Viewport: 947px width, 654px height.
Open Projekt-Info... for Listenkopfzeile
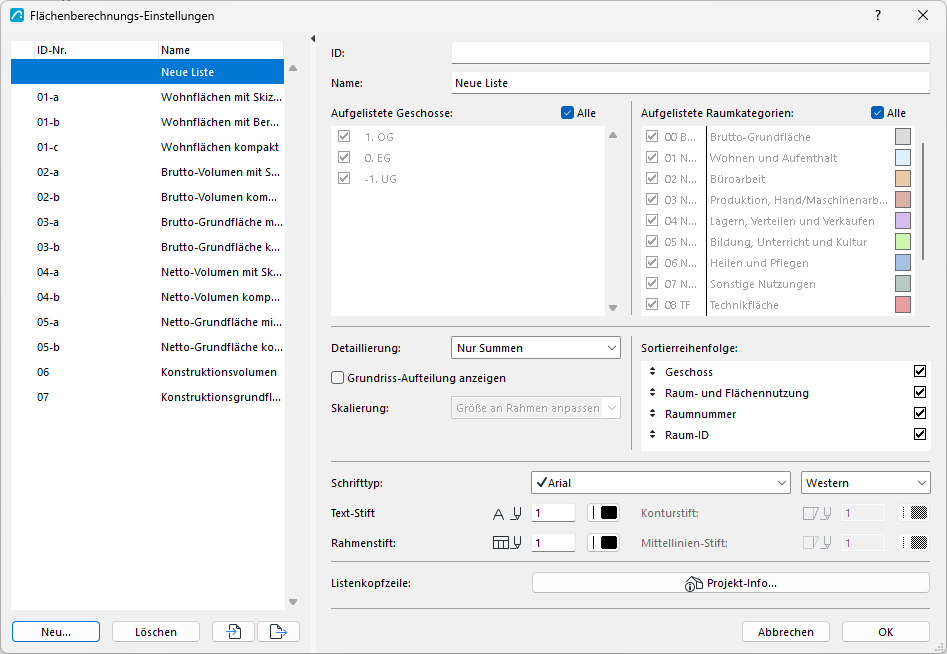point(731,583)
